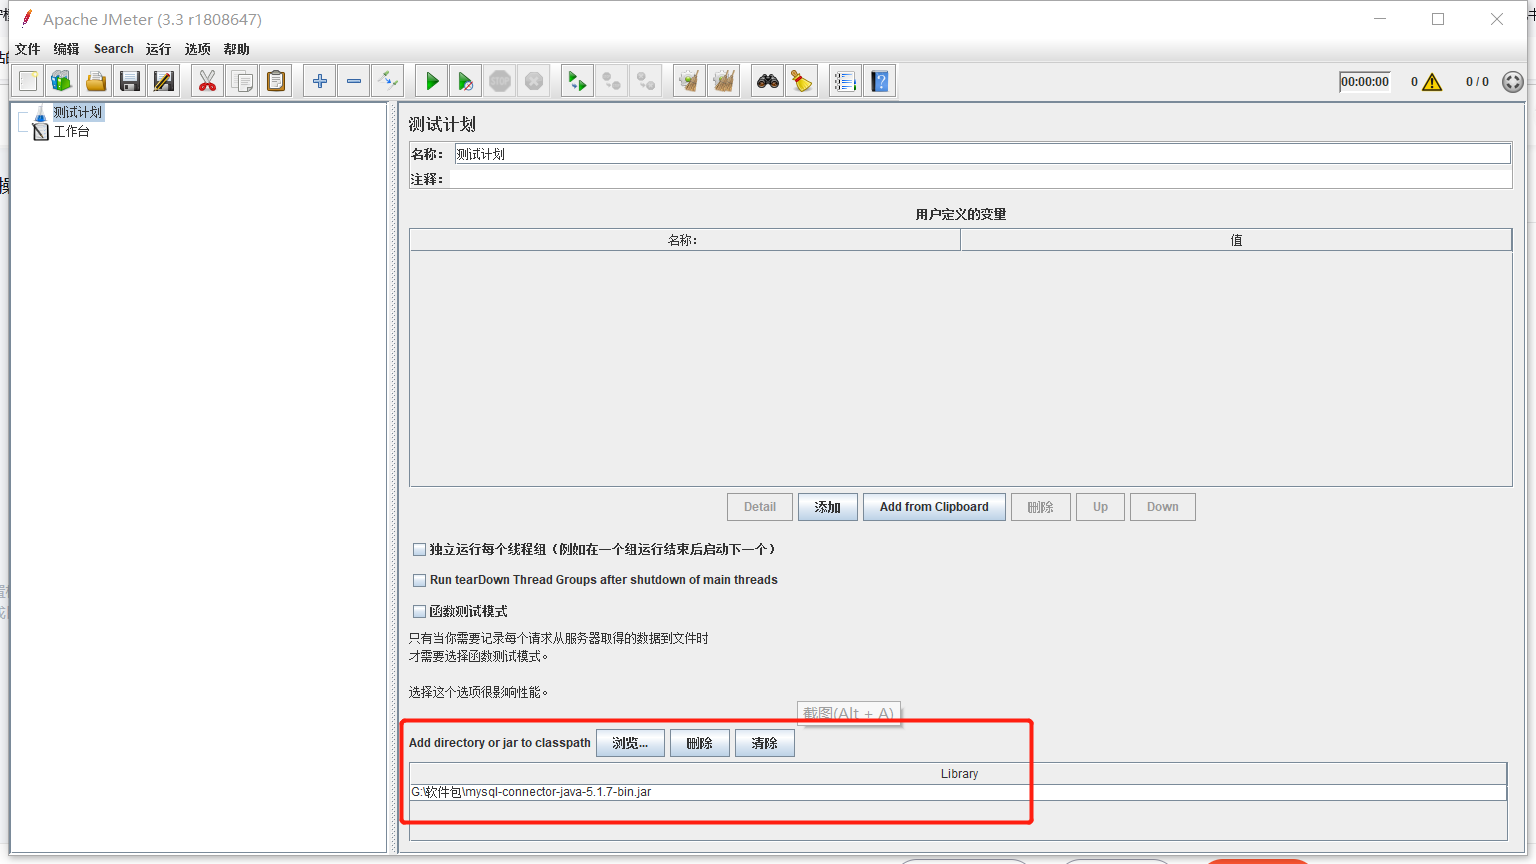Enable running each thread group independently
This screenshot has height=864, width=1536.
click(x=420, y=550)
